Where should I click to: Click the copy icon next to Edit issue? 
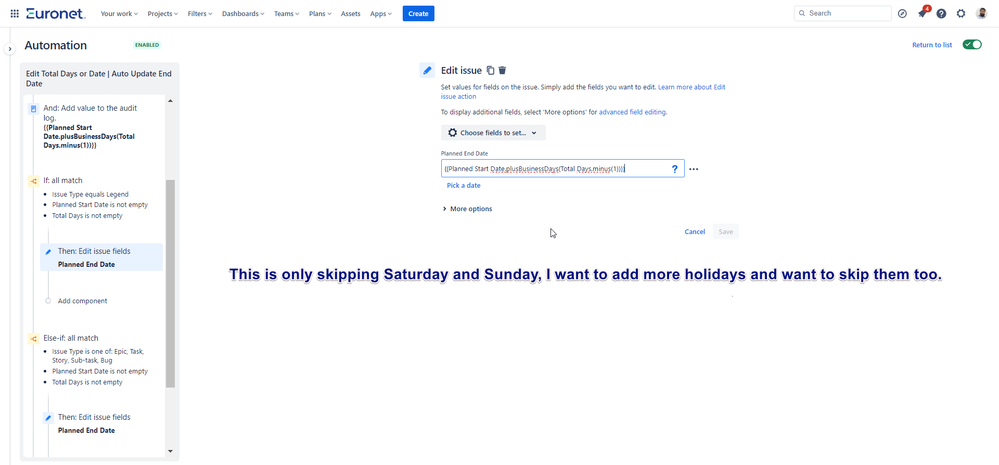[x=490, y=70]
